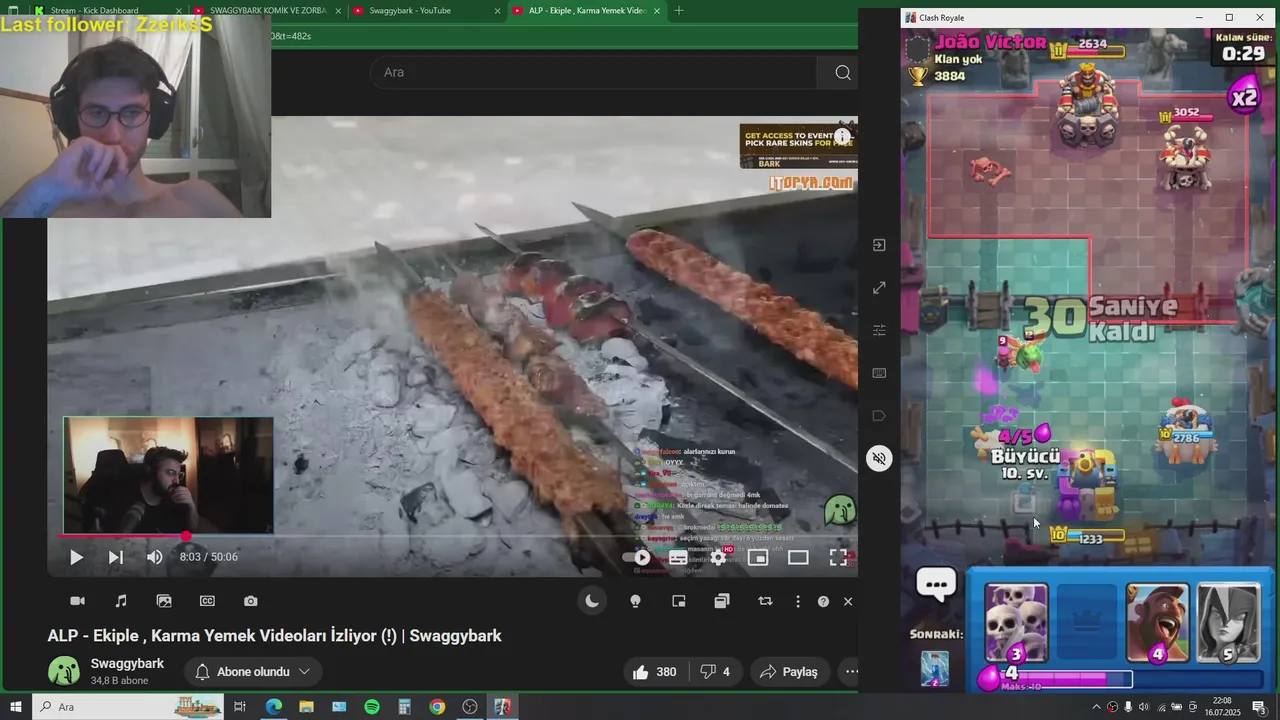Open the notification center icon
This screenshot has height=720, width=1280.
tap(1259, 707)
